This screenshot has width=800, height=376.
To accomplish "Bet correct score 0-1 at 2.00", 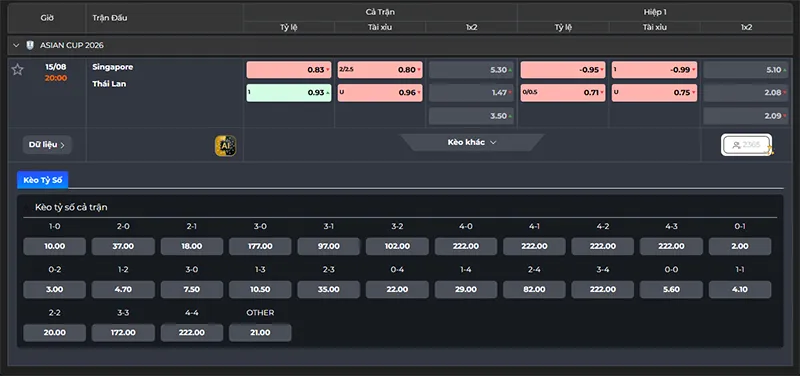I will [x=740, y=246].
